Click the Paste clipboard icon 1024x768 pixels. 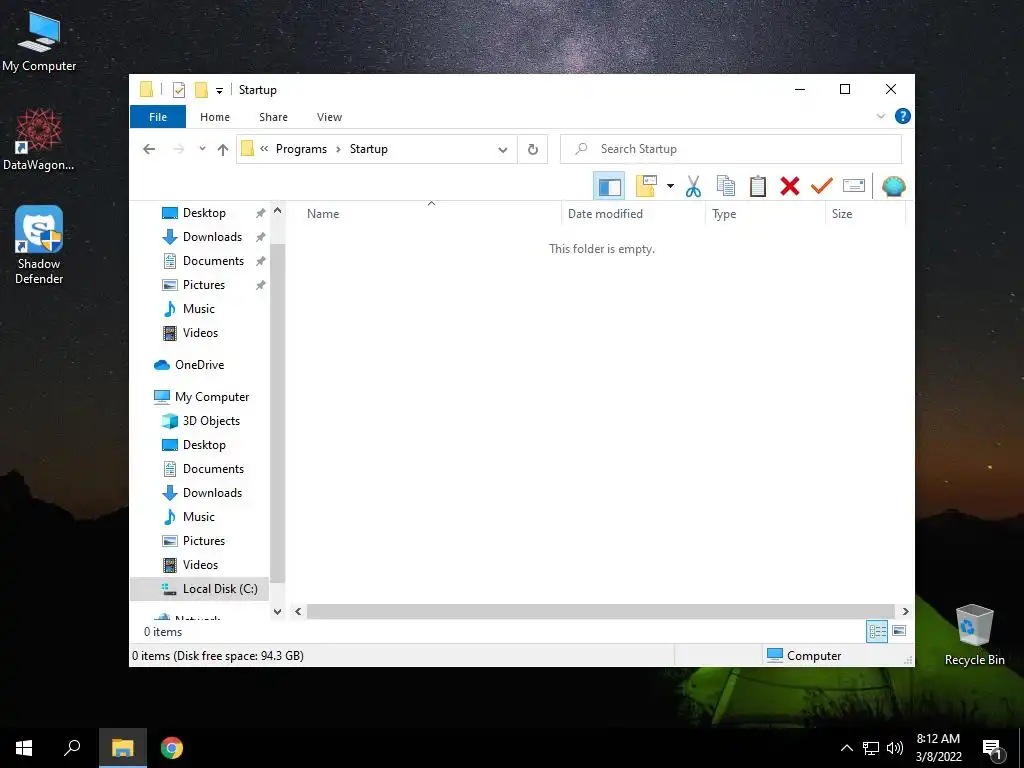point(758,186)
